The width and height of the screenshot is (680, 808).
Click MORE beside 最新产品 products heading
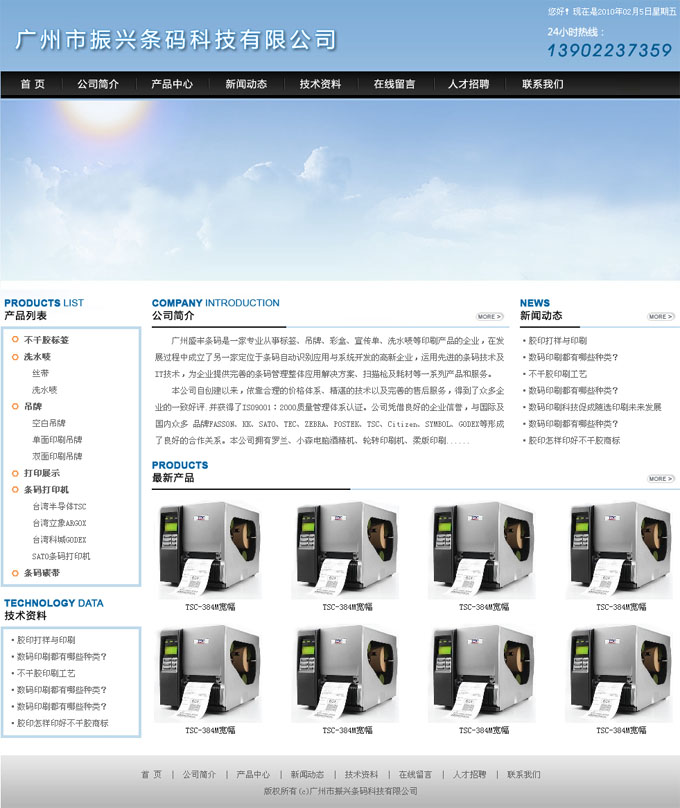tap(660, 478)
